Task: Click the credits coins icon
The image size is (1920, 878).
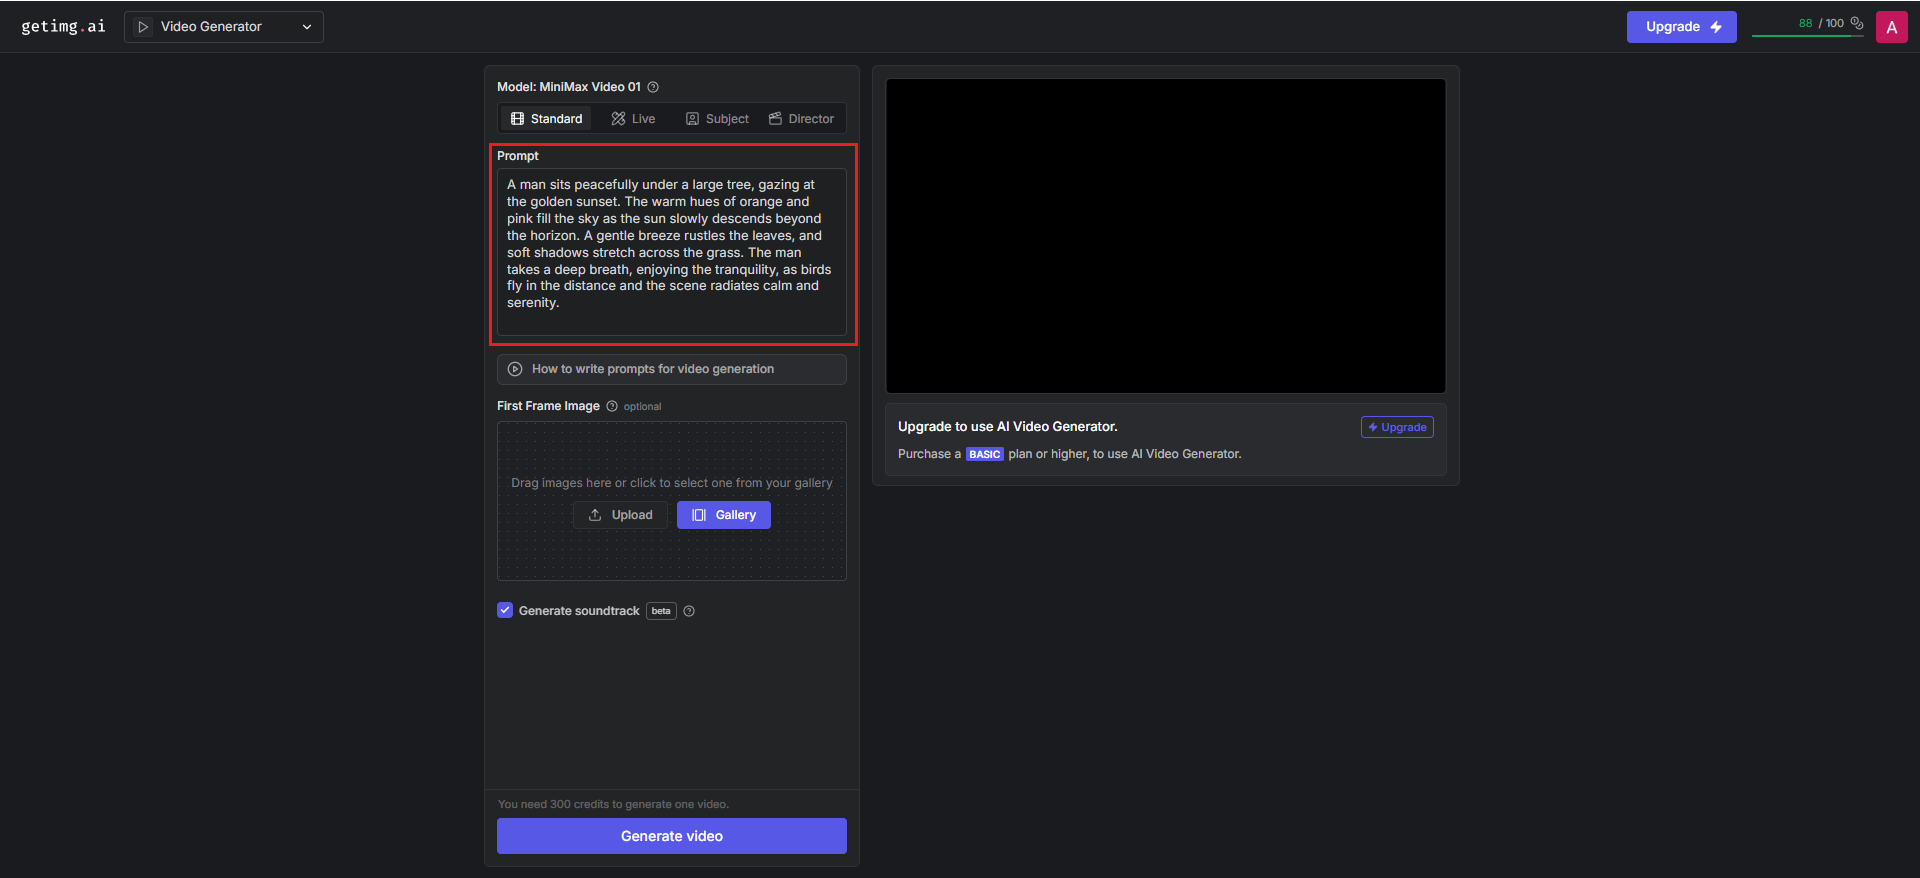Action: click(1857, 23)
